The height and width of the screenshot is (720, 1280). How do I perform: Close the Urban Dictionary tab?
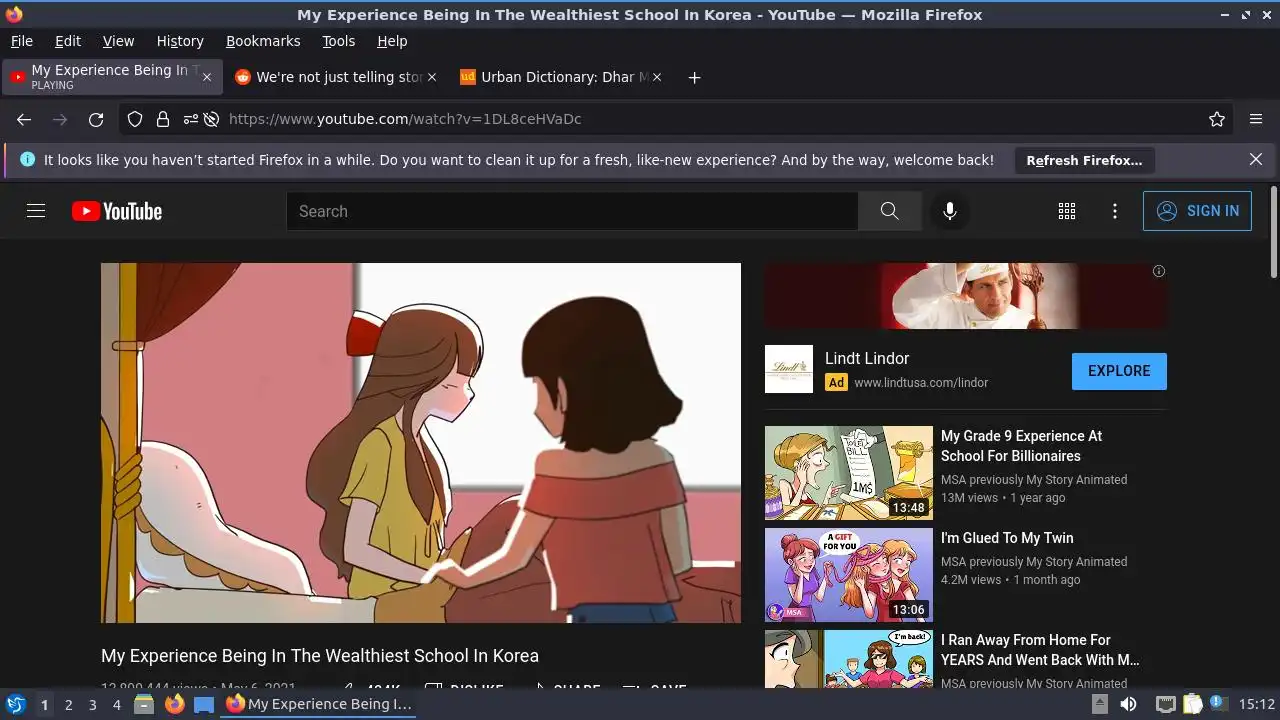[x=657, y=77]
